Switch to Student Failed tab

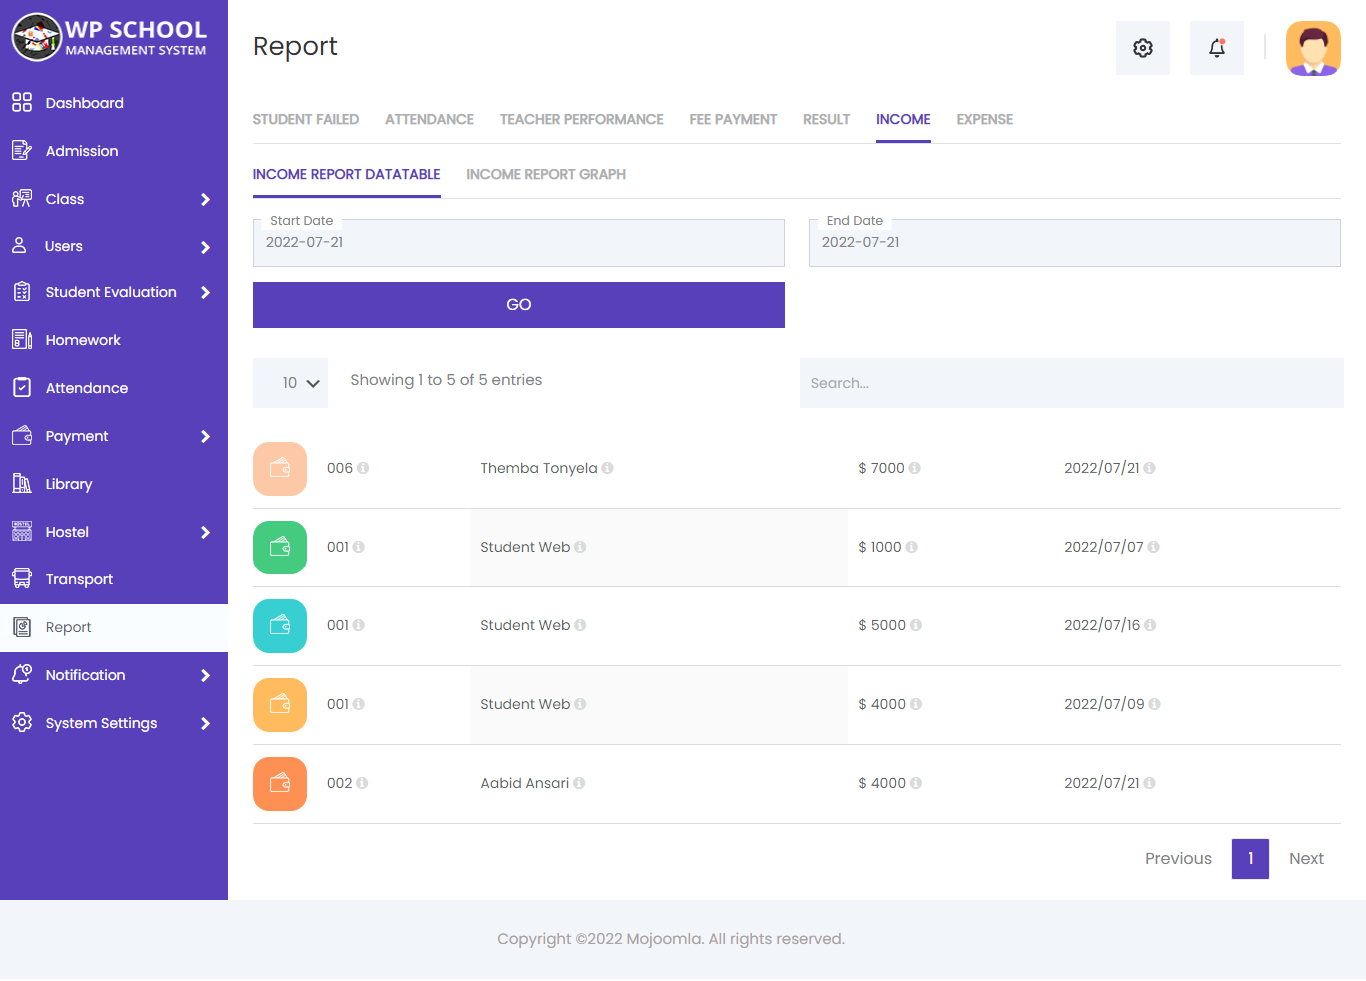(x=306, y=119)
